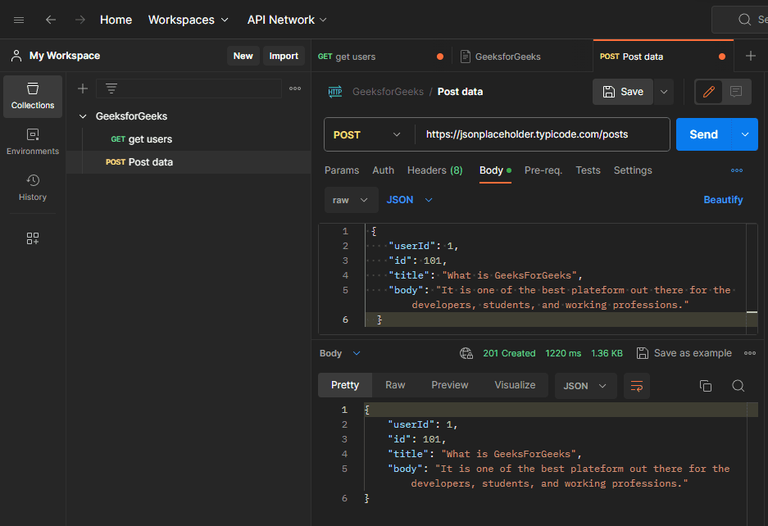Open the Environments sidebar icon
This screenshot has width=768, height=526.
(x=33, y=141)
